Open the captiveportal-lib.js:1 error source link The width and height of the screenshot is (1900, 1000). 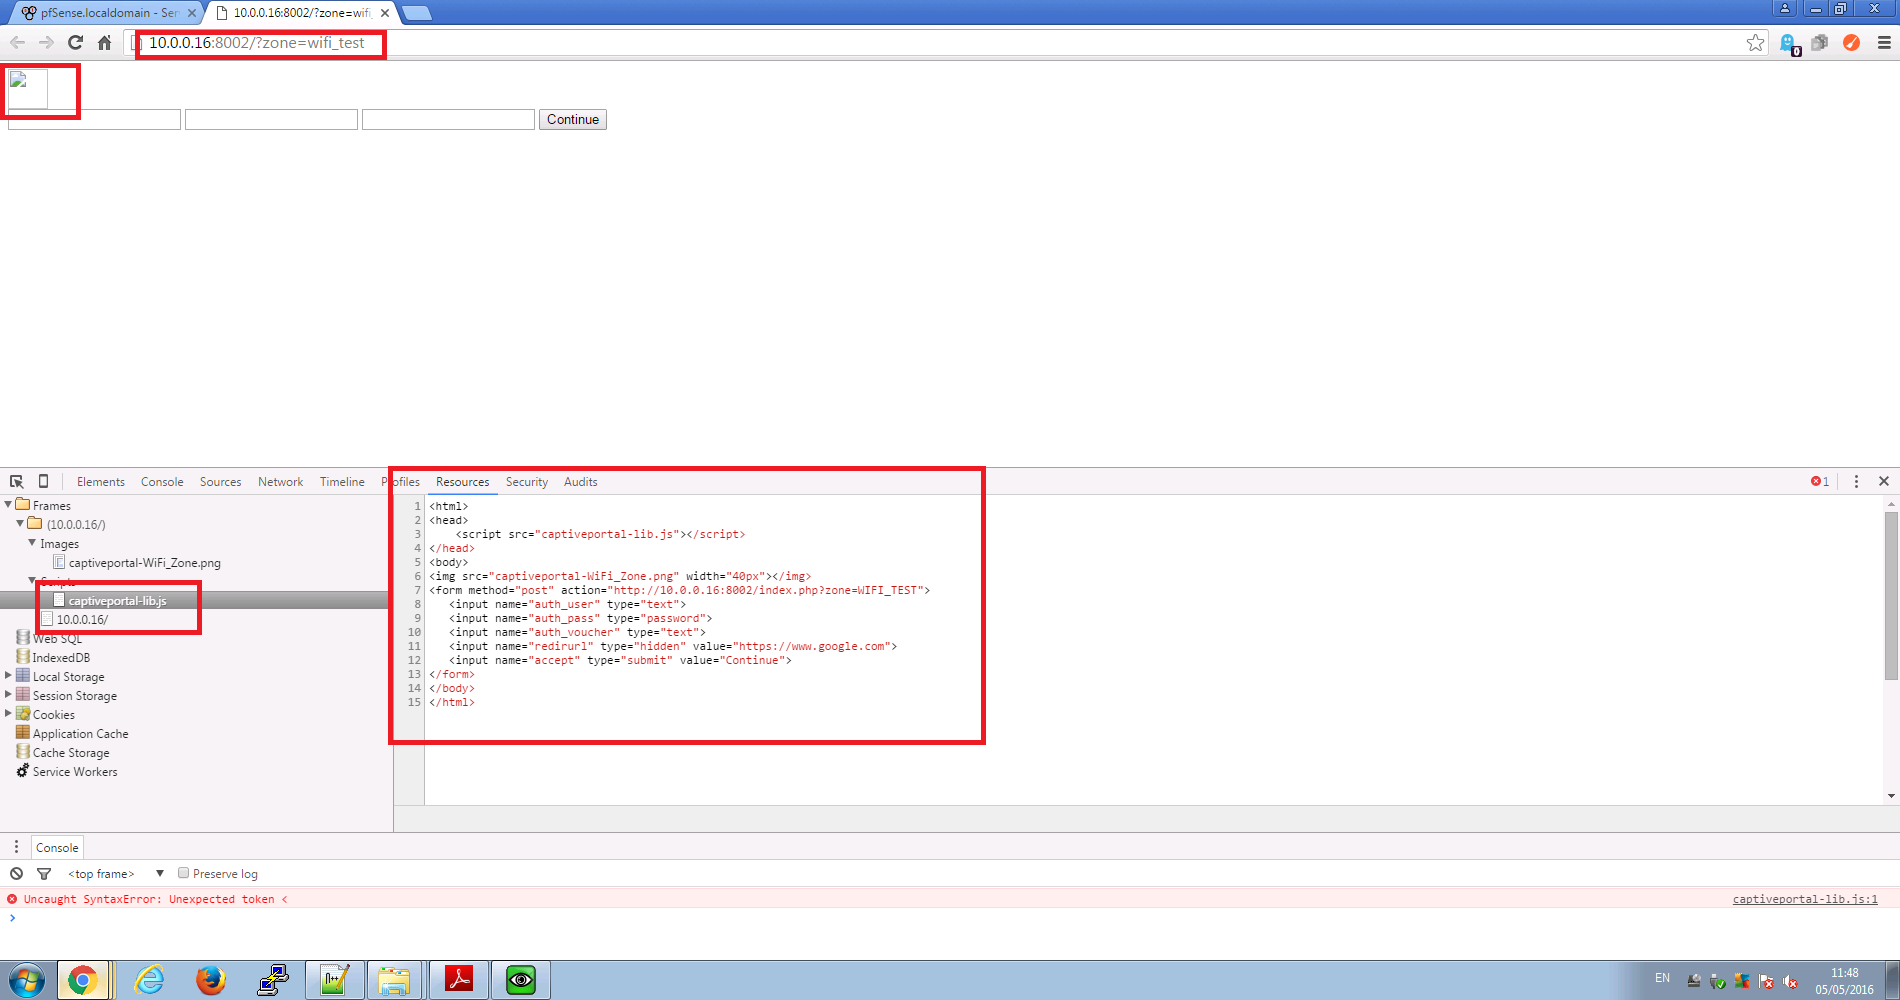pyautogui.click(x=1805, y=899)
